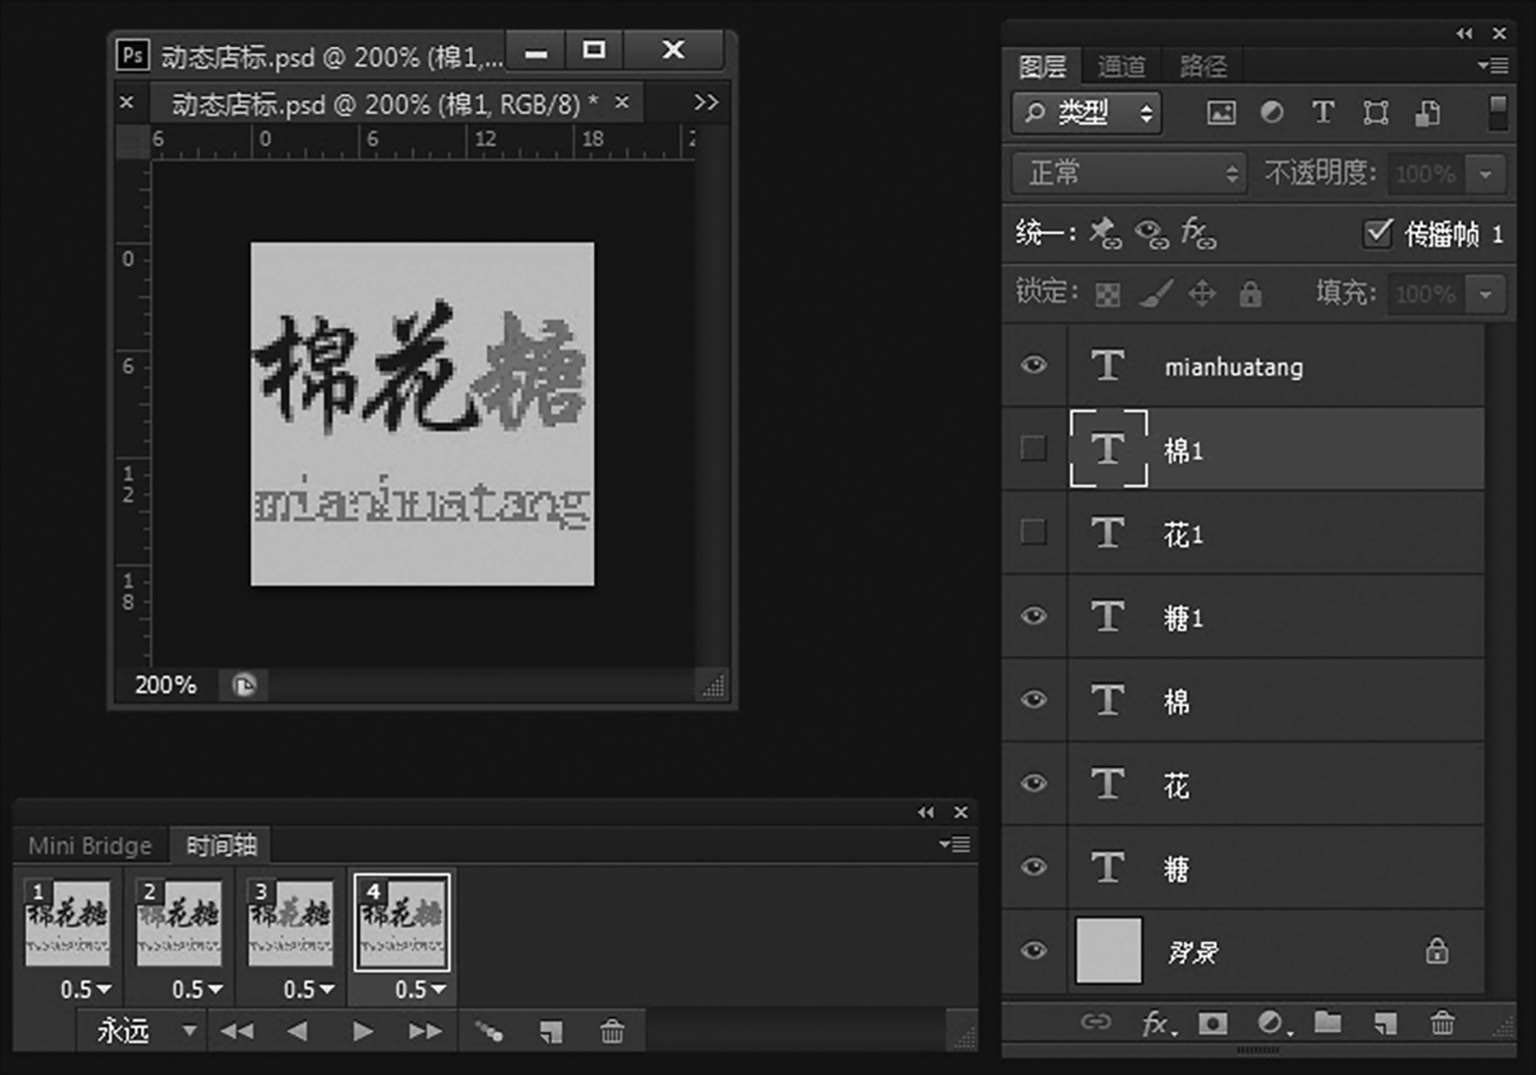This screenshot has height=1075, width=1536.
Task: Uncheck the 传播帧 1 checkbox
Action: pos(1377,233)
